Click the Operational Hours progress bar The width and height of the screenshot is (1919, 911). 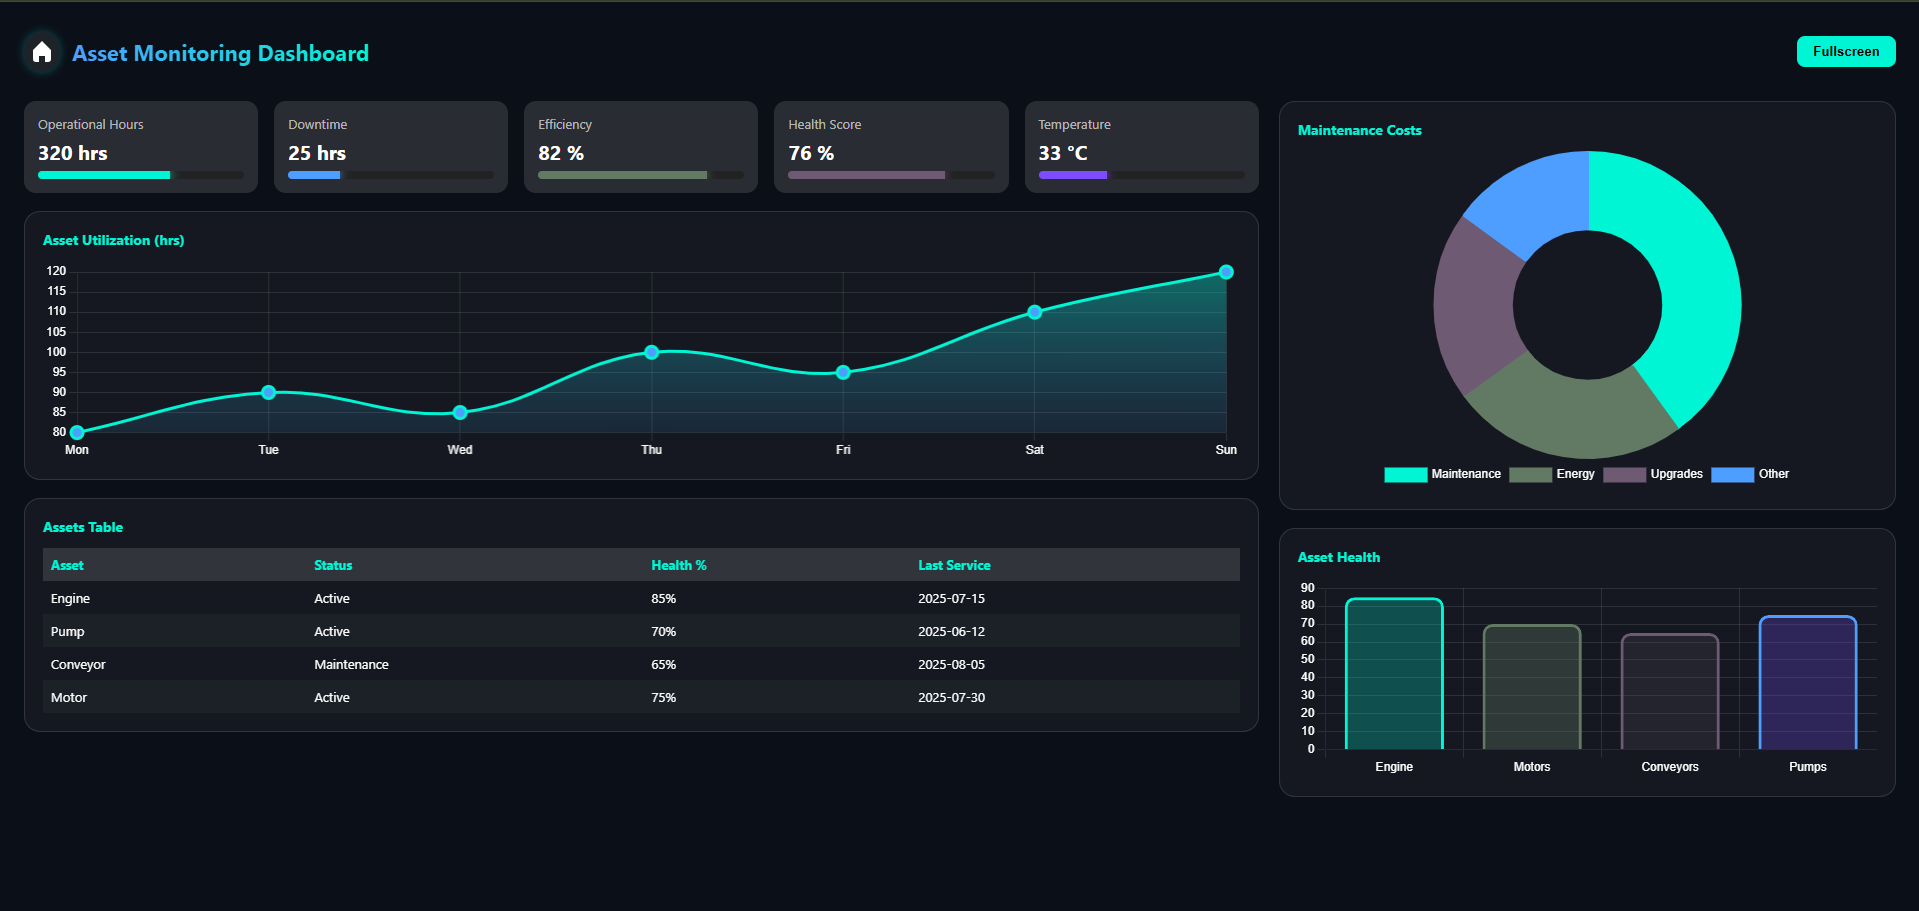pyautogui.click(x=140, y=175)
